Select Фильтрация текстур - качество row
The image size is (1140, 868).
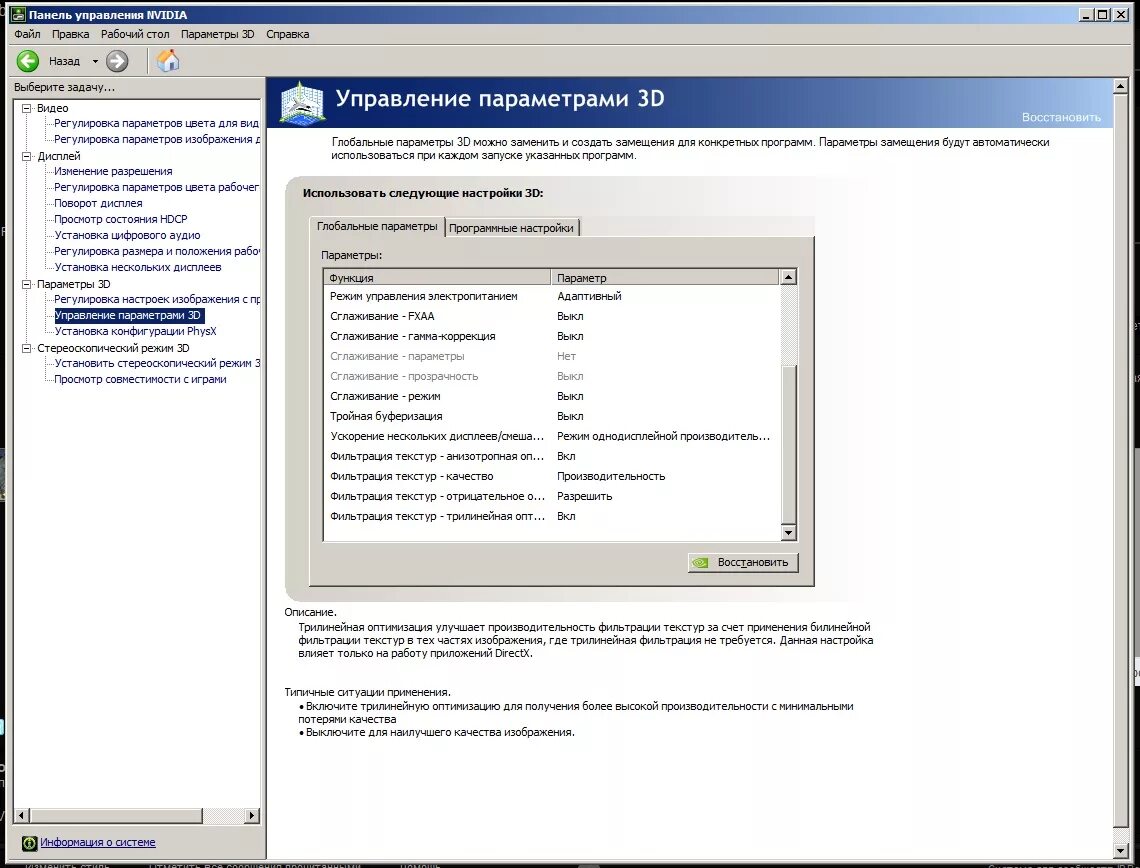tap(553, 476)
